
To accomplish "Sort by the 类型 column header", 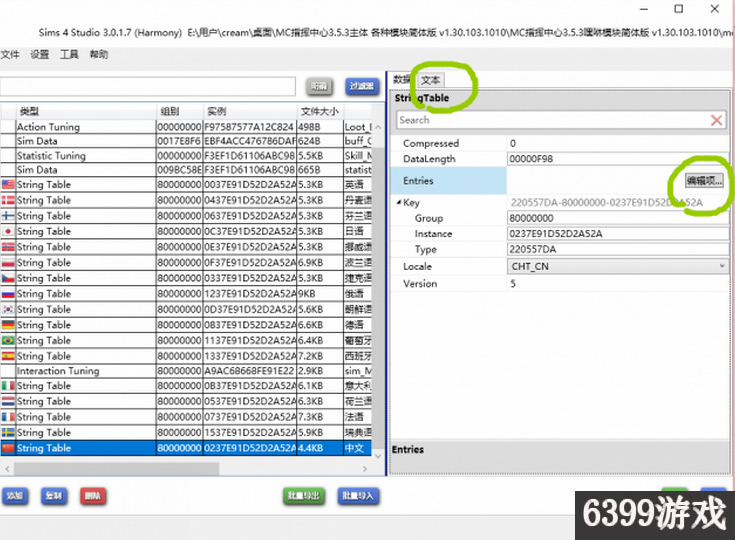I will pos(86,112).
